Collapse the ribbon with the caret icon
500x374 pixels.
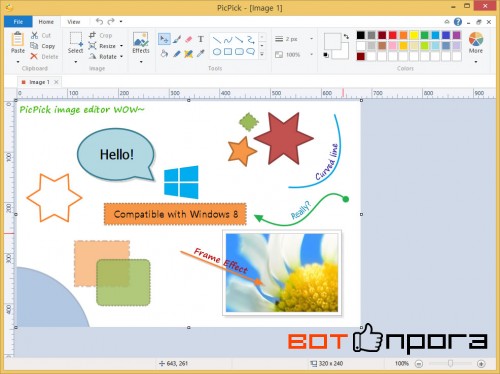coord(447,22)
